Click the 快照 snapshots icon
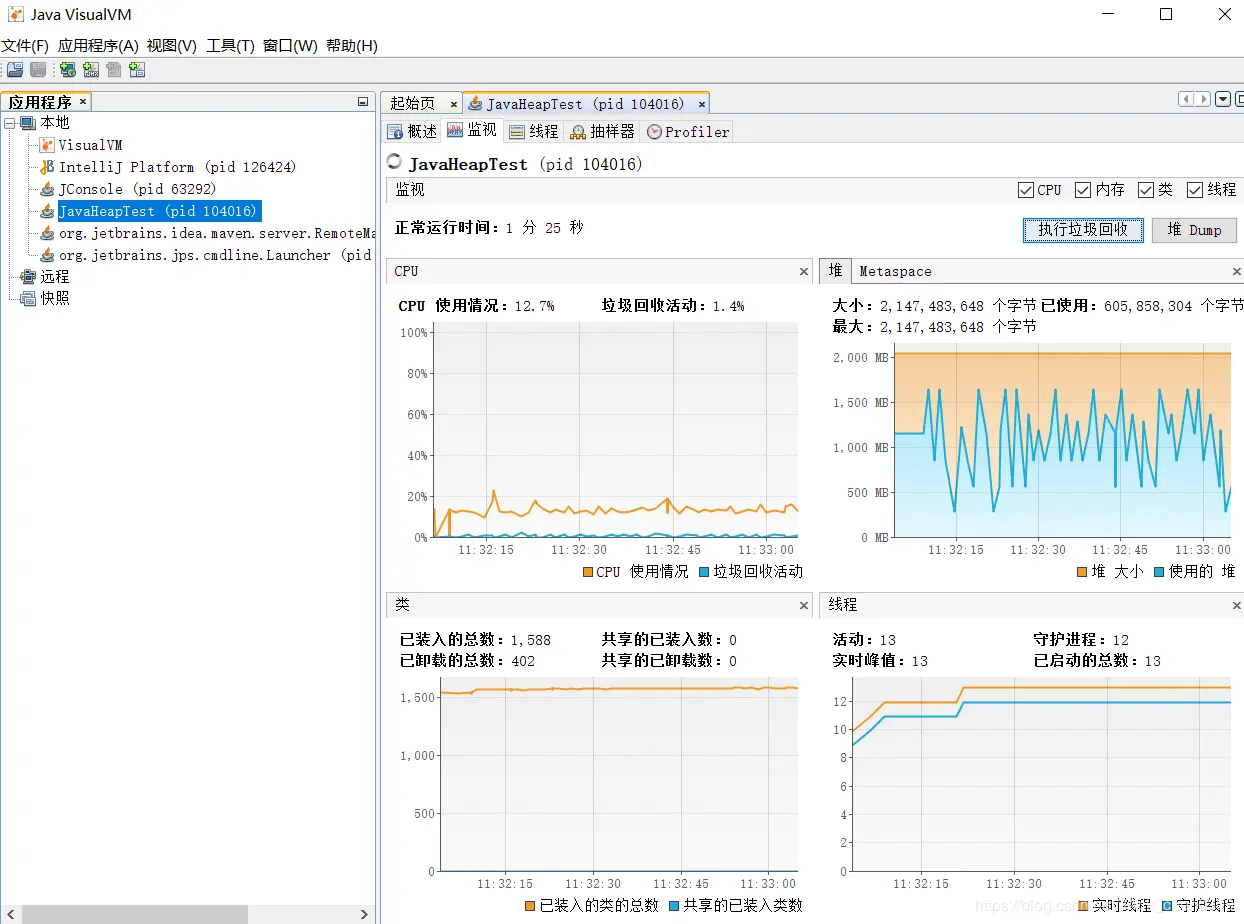Viewport: 1244px width, 924px height. point(28,299)
